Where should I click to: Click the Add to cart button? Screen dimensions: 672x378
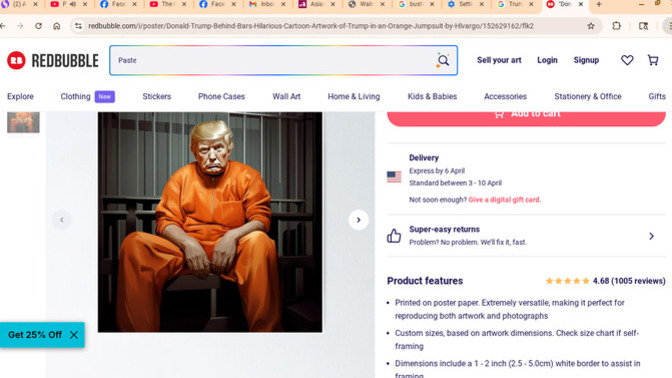(x=526, y=119)
